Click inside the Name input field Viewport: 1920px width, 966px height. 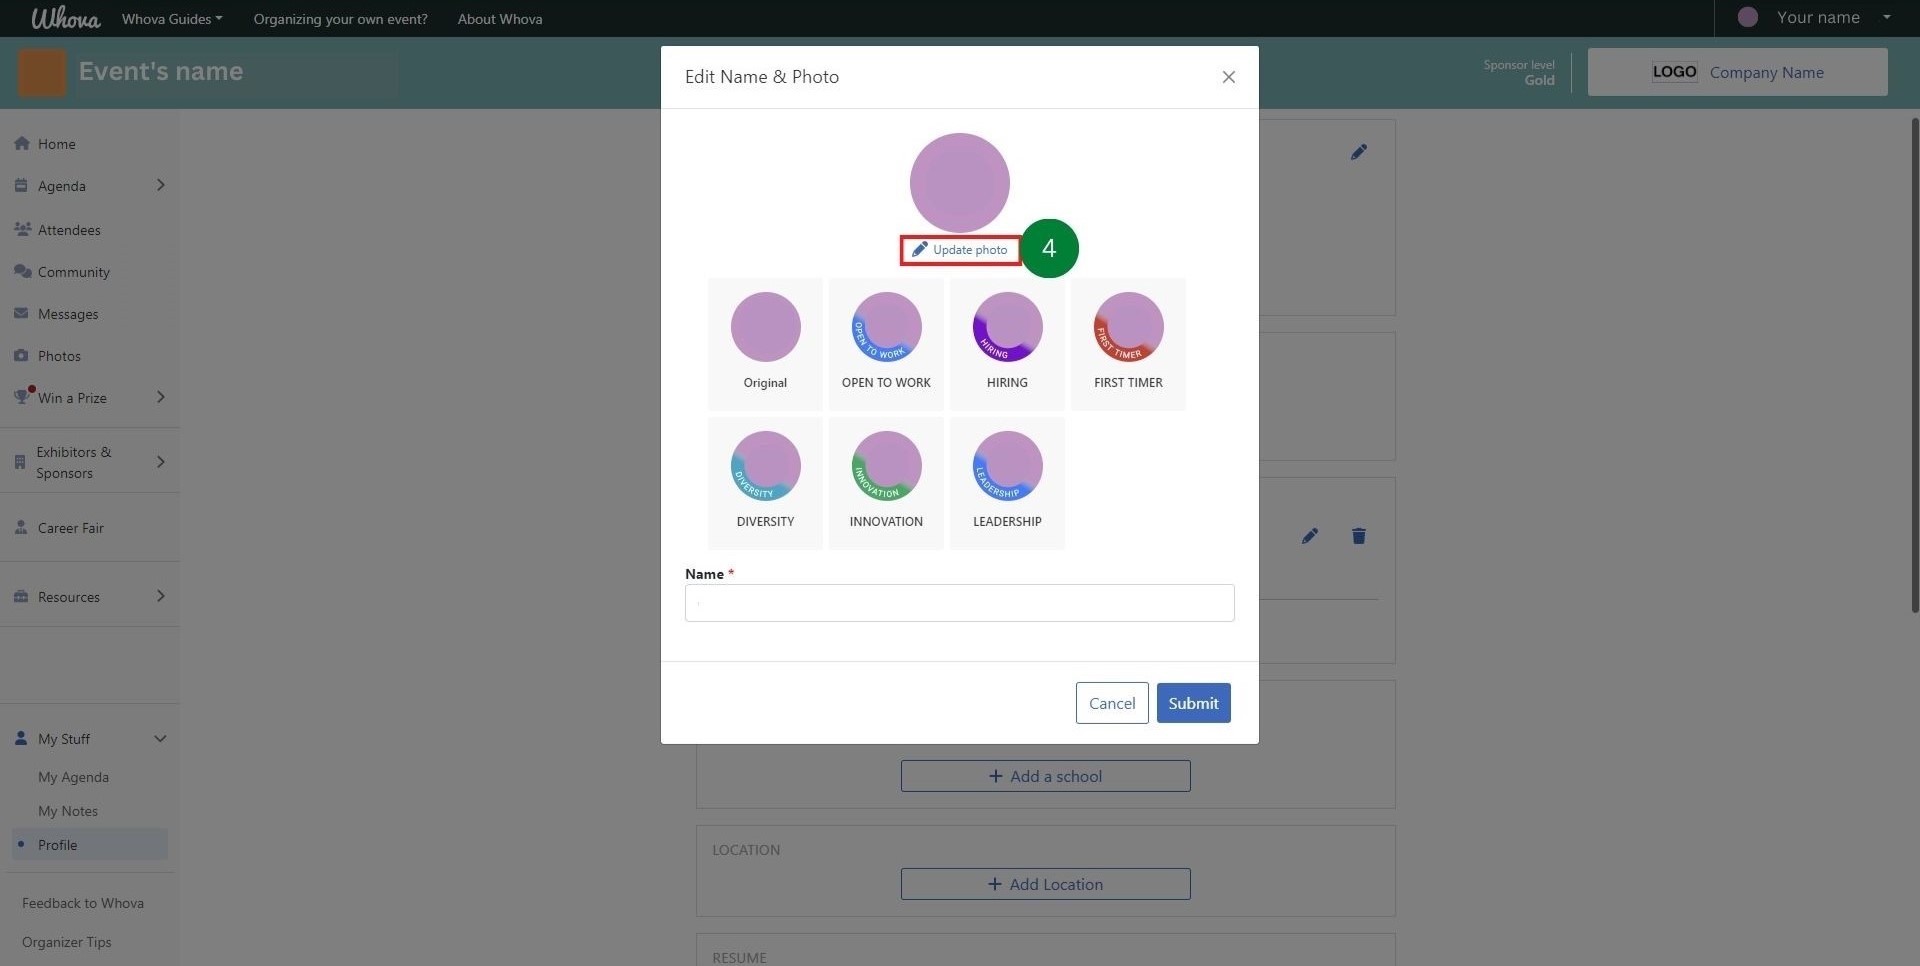coord(959,602)
